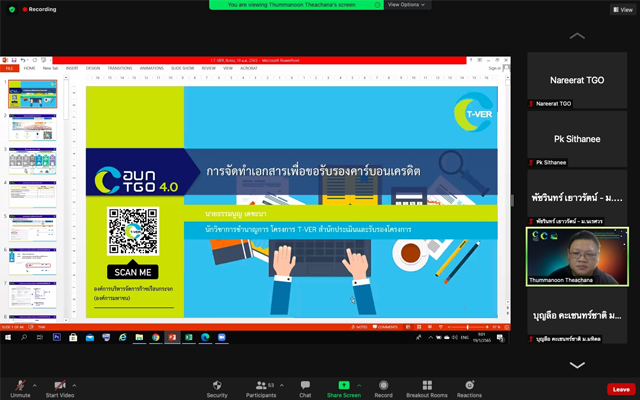Select slide 2 thumbnail
640x400 pixels.
point(33,127)
